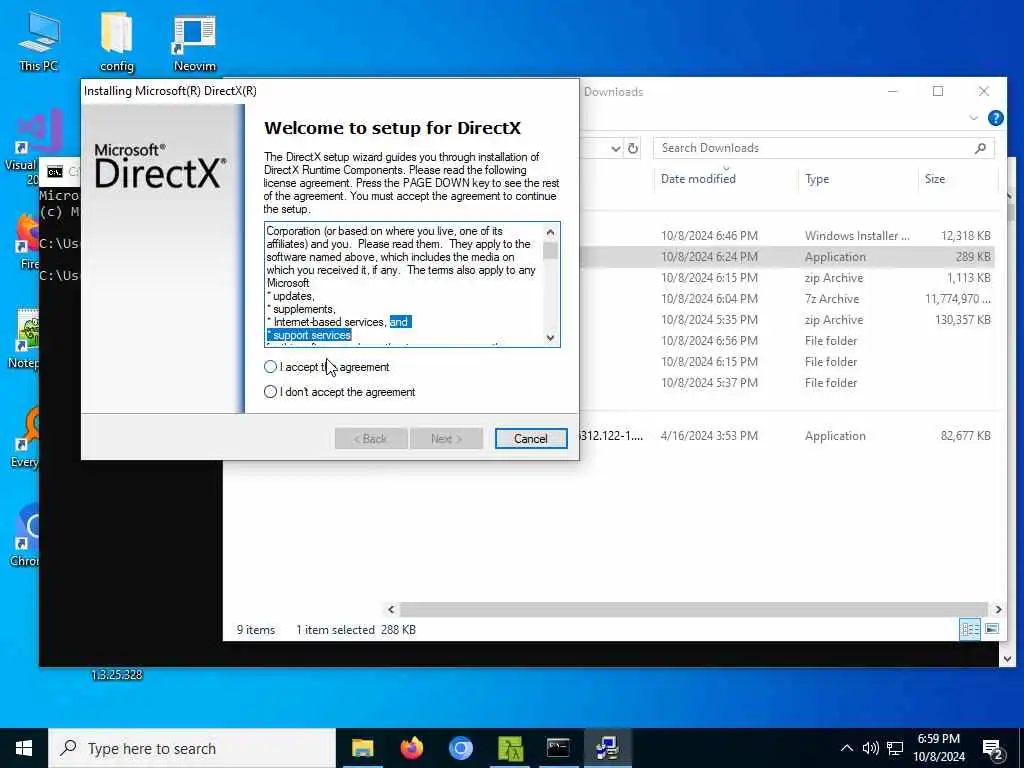Switch to details view layout icon
The image size is (1024, 768).
970,630
